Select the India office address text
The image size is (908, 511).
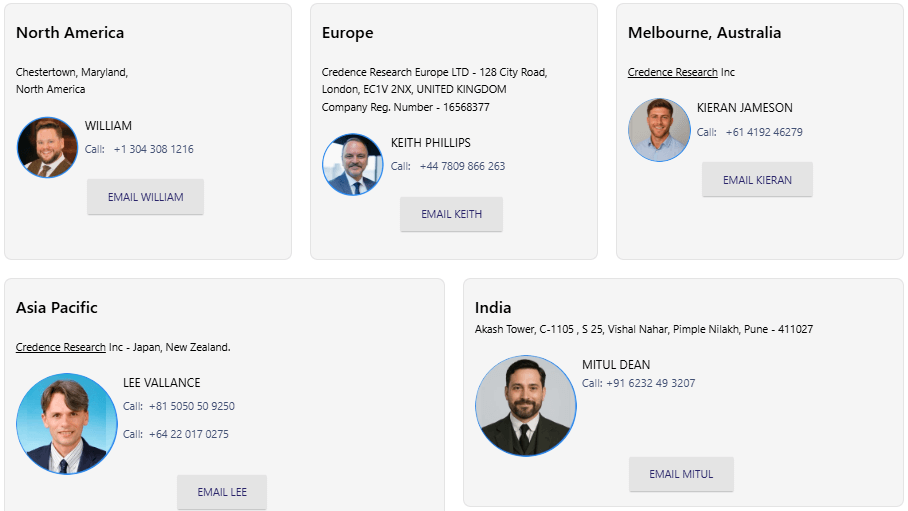point(643,329)
